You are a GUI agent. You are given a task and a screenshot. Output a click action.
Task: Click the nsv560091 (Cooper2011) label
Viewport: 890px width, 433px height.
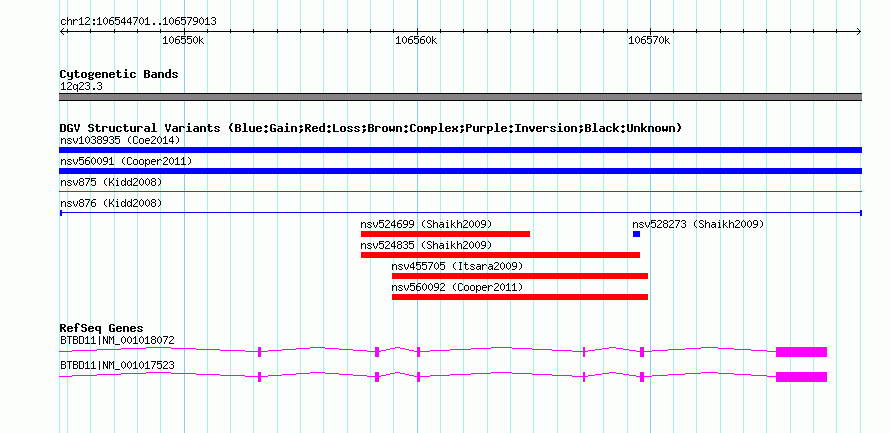(126, 161)
